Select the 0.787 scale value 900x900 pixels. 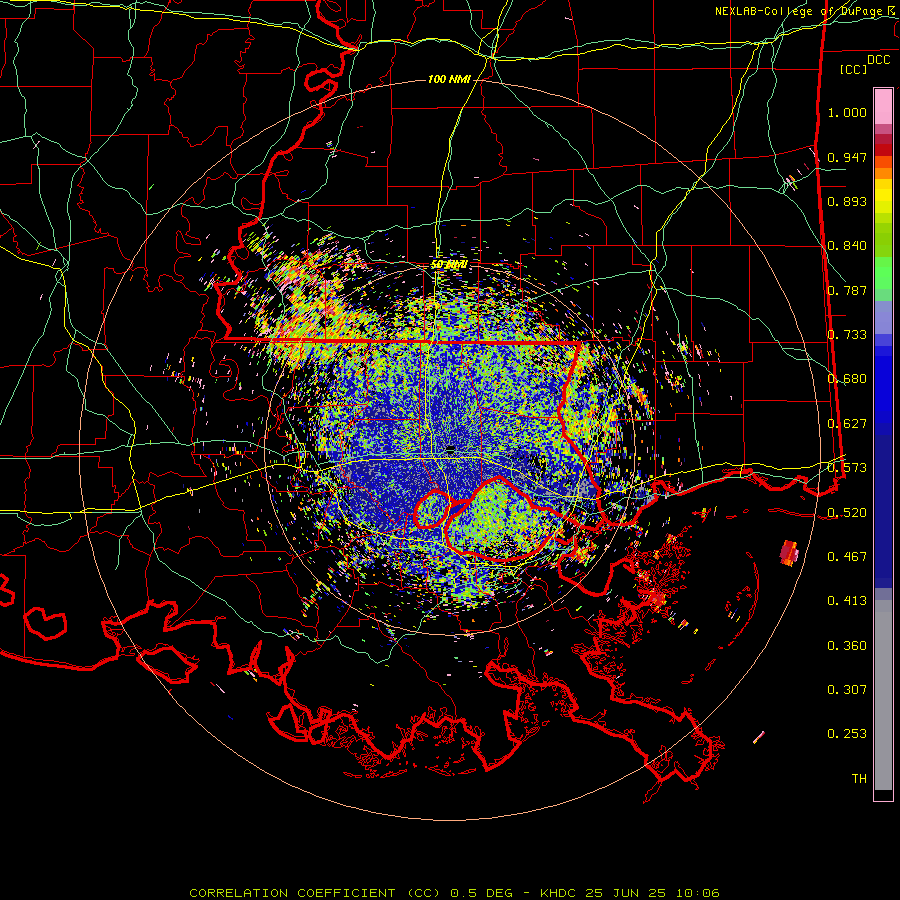point(847,290)
